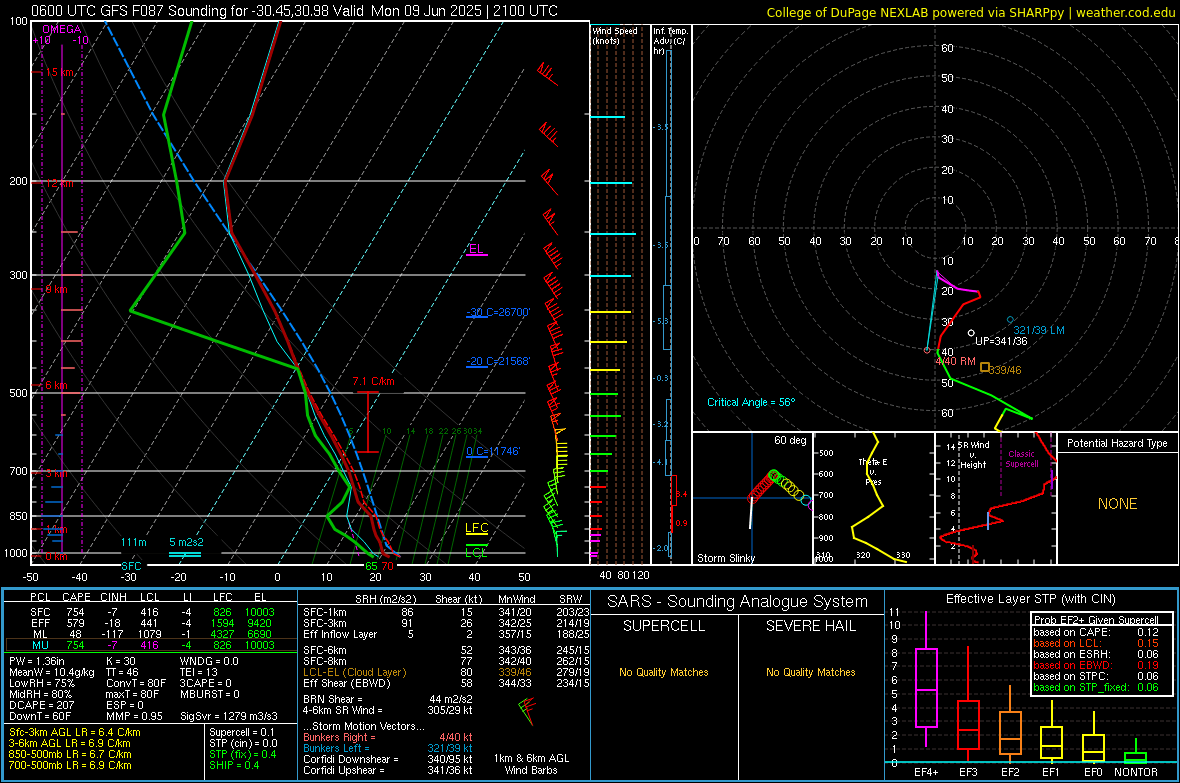Click the SHIP = 0.4 value
This screenshot has width=1180, height=783.
pyautogui.click(x=234, y=765)
